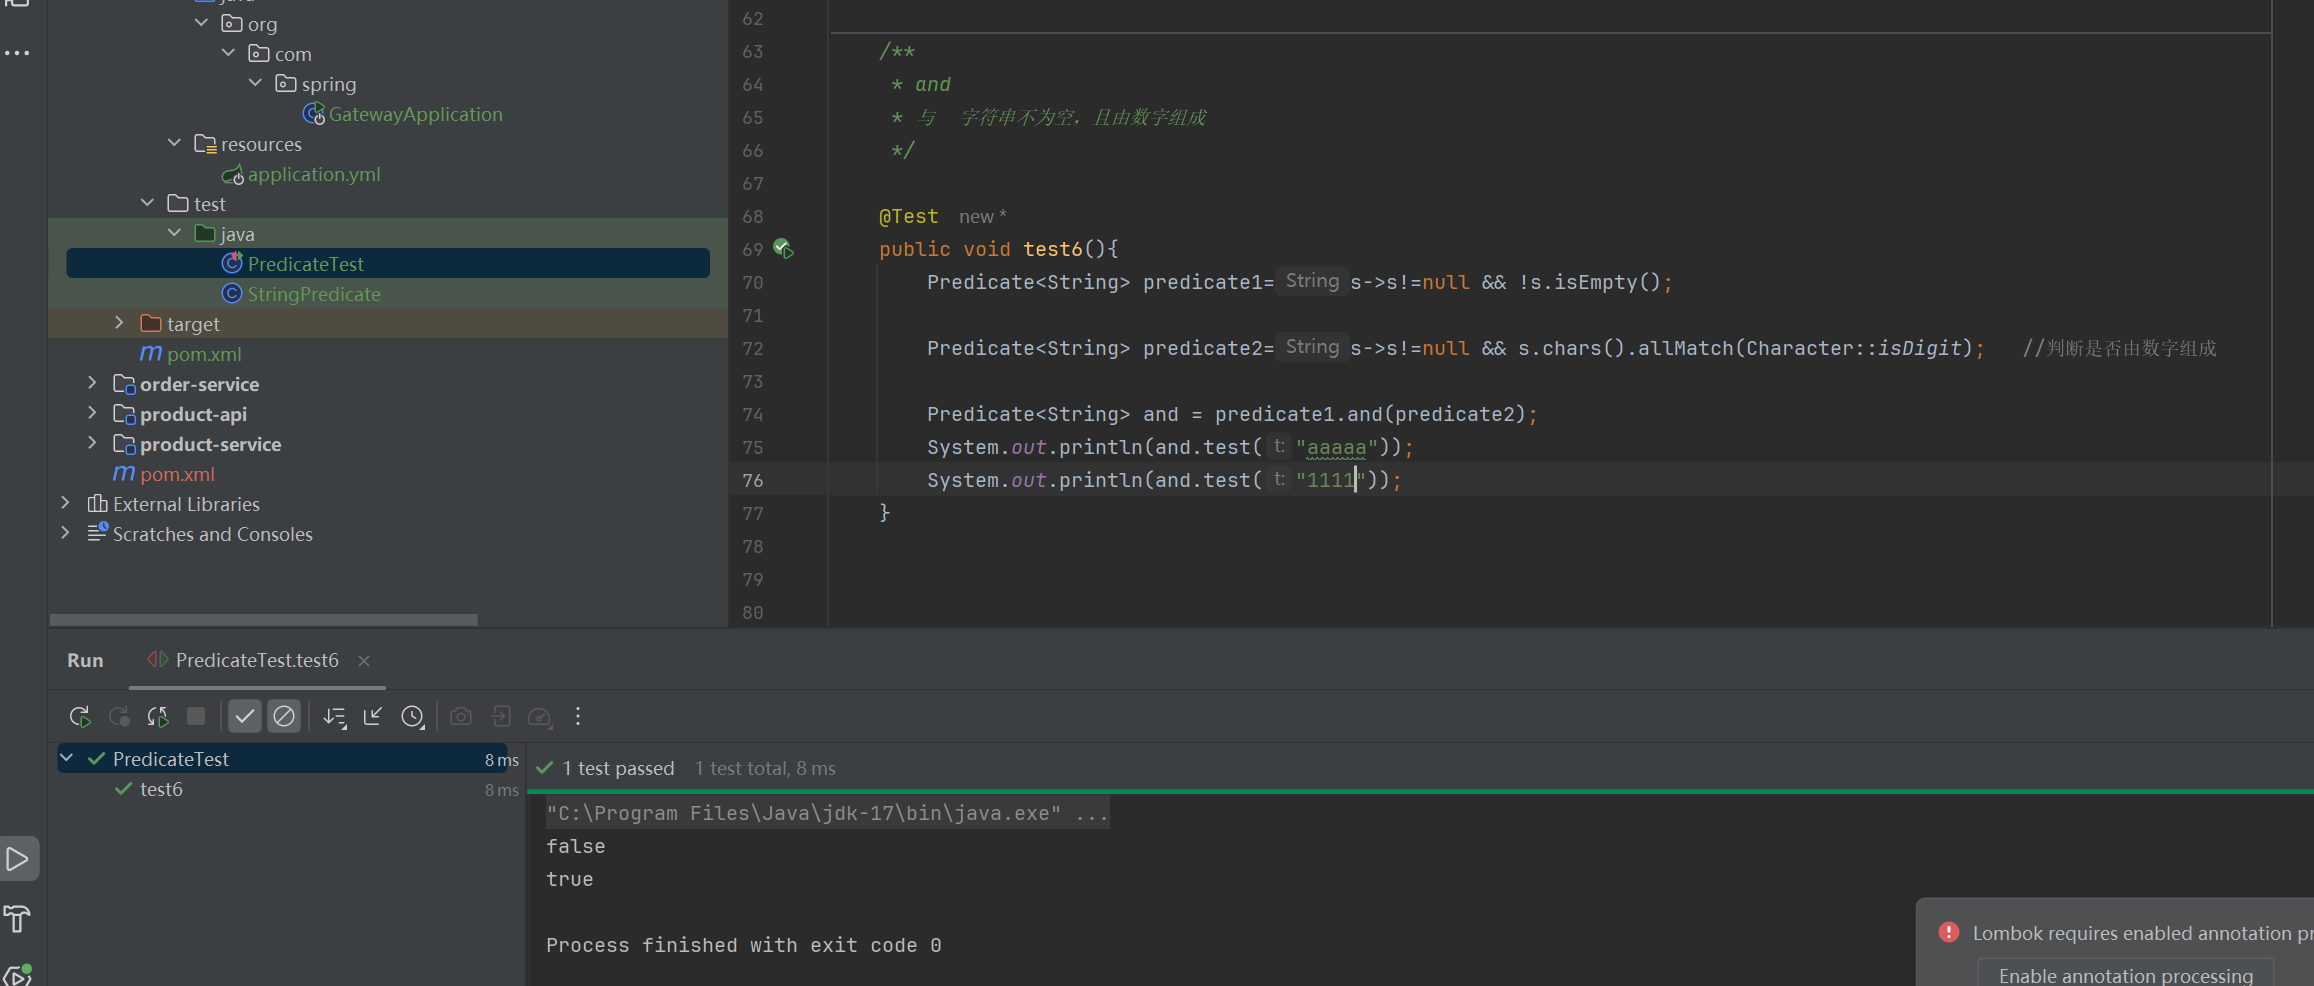
Task: Select the PredicateTest.test6 run tab
Action: [x=257, y=661]
